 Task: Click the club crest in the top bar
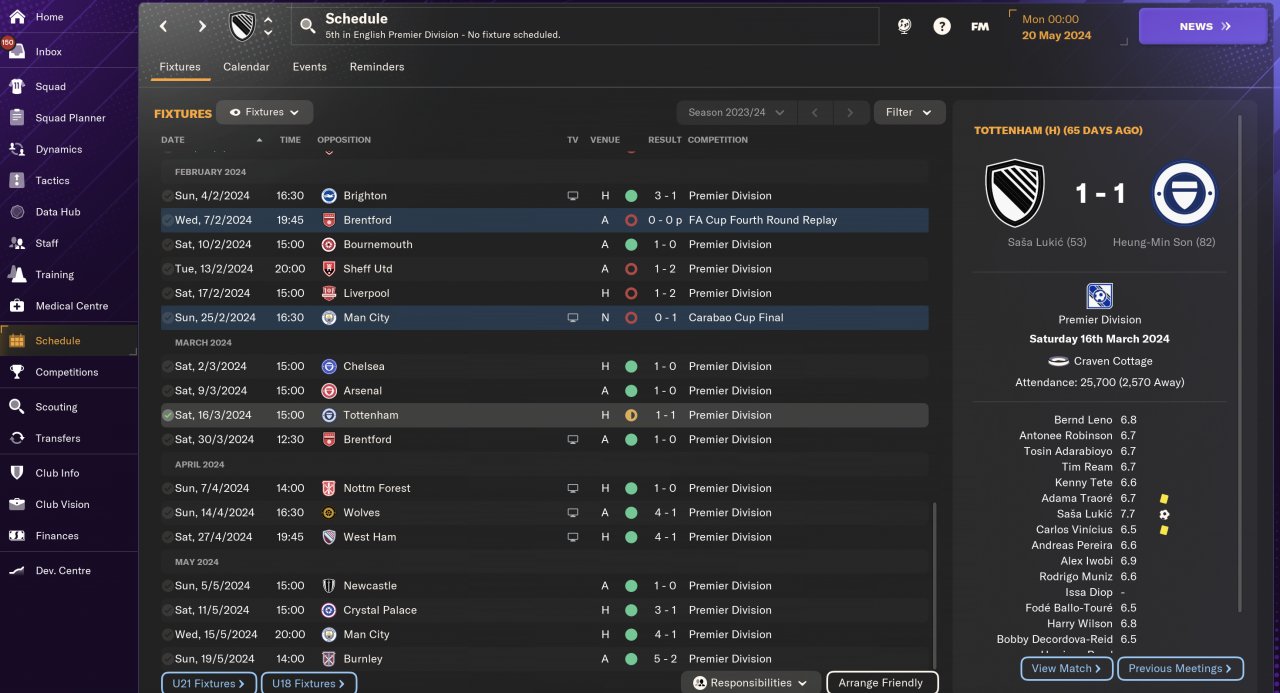click(x=242, y=26)
